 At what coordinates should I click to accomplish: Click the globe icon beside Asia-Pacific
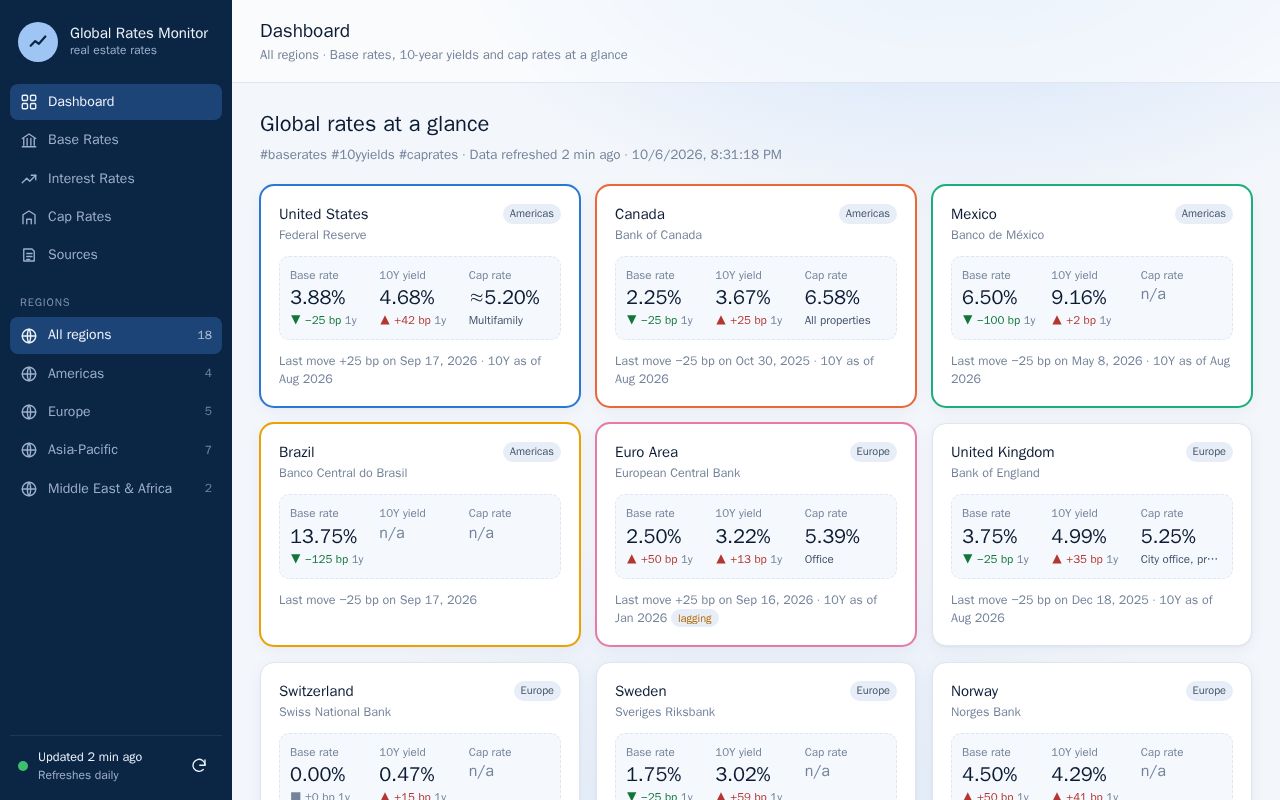[x=29, y=450]
